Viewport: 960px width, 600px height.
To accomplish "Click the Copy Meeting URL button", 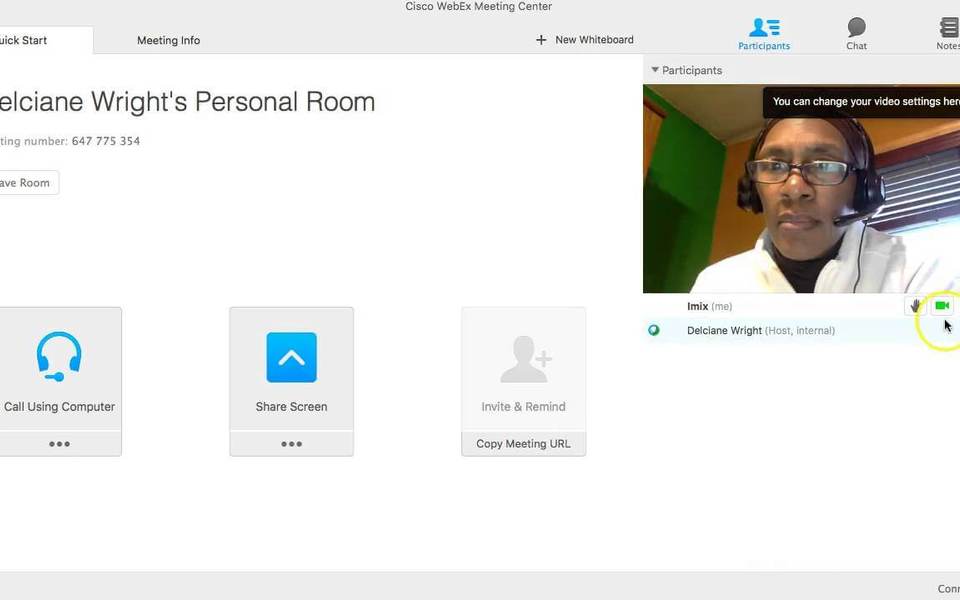I will pyautogui.click(x=523, y=444).
